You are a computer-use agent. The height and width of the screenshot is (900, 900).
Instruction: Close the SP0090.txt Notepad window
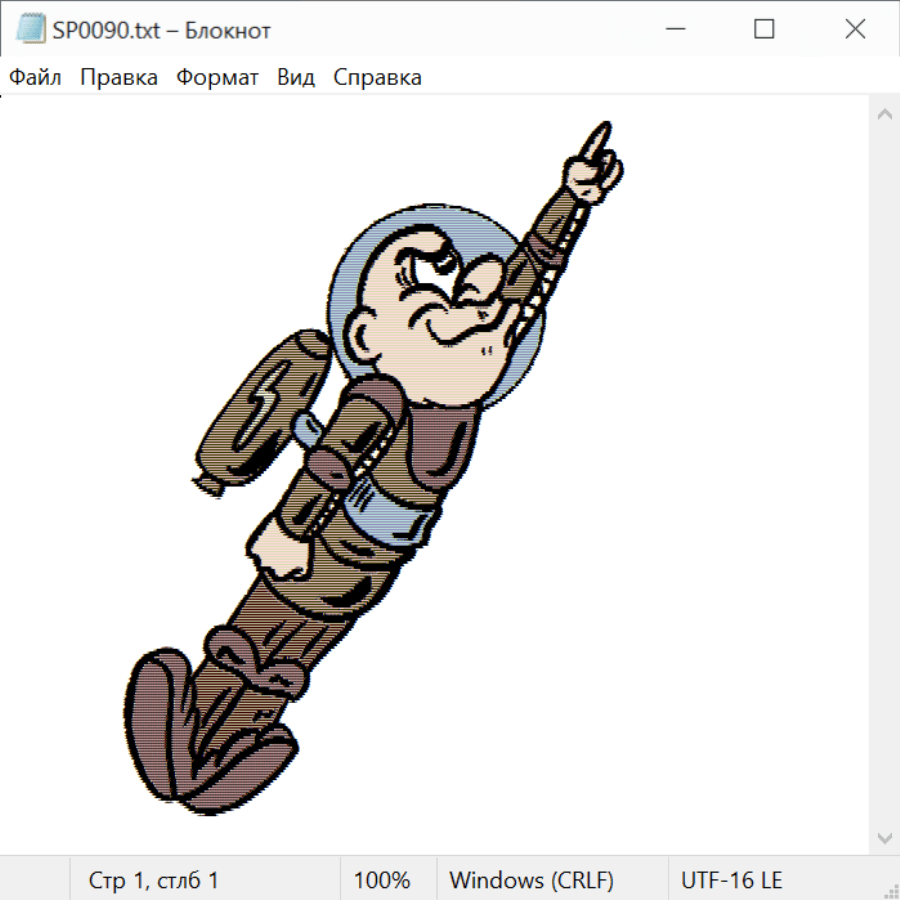[855, 30]
